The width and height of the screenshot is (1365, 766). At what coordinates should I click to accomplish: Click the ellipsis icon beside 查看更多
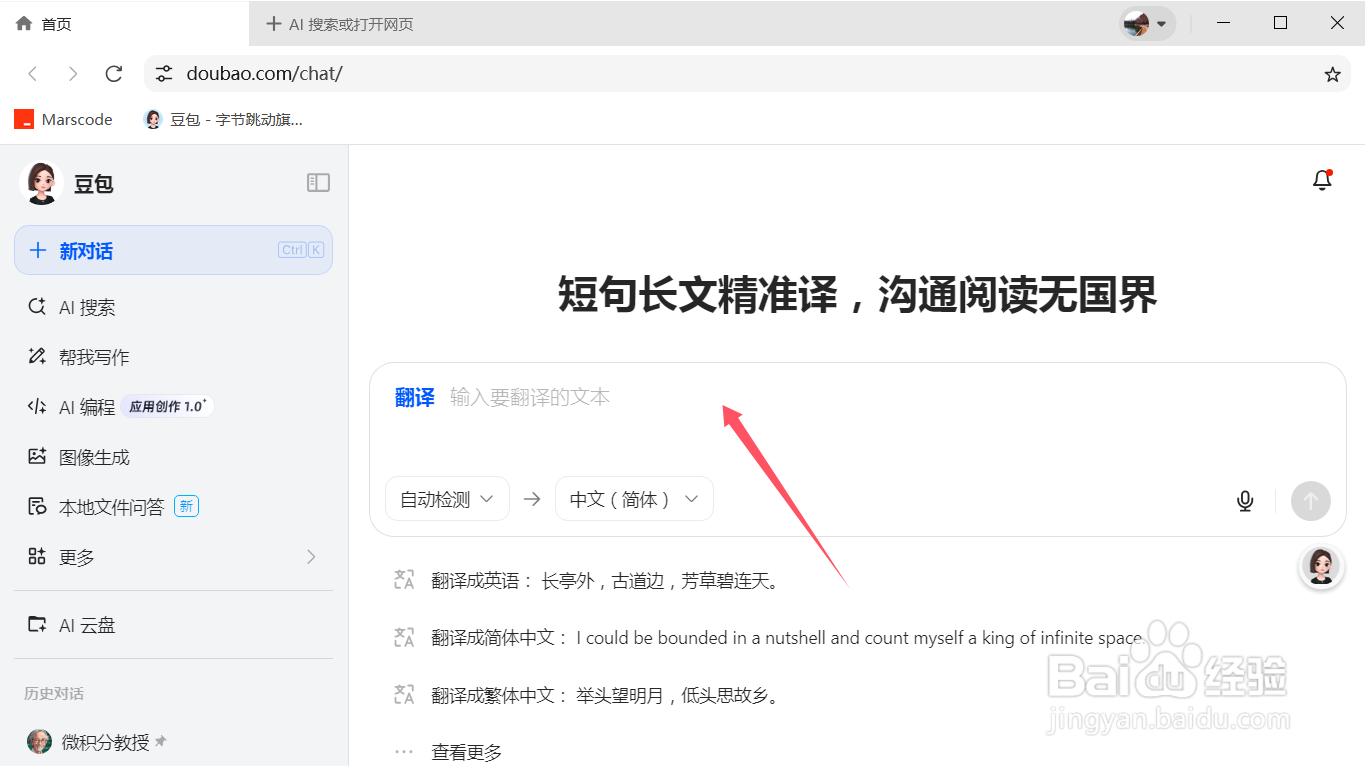[x=404, y=752]
